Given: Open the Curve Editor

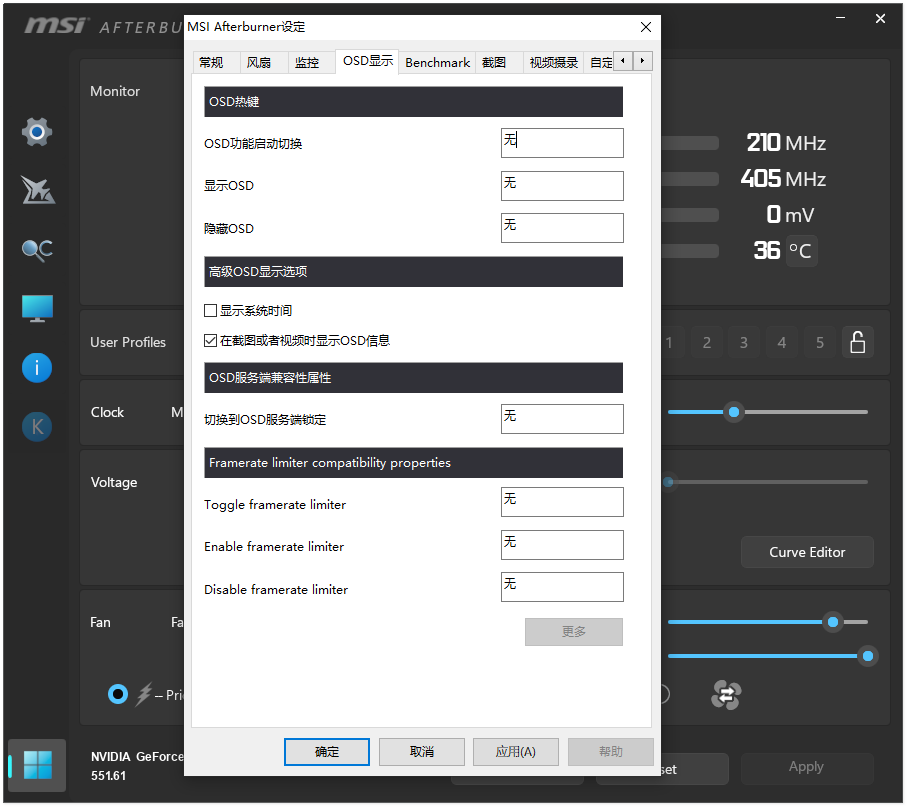Looking at the screenshot, I should (x=807, y=552).
